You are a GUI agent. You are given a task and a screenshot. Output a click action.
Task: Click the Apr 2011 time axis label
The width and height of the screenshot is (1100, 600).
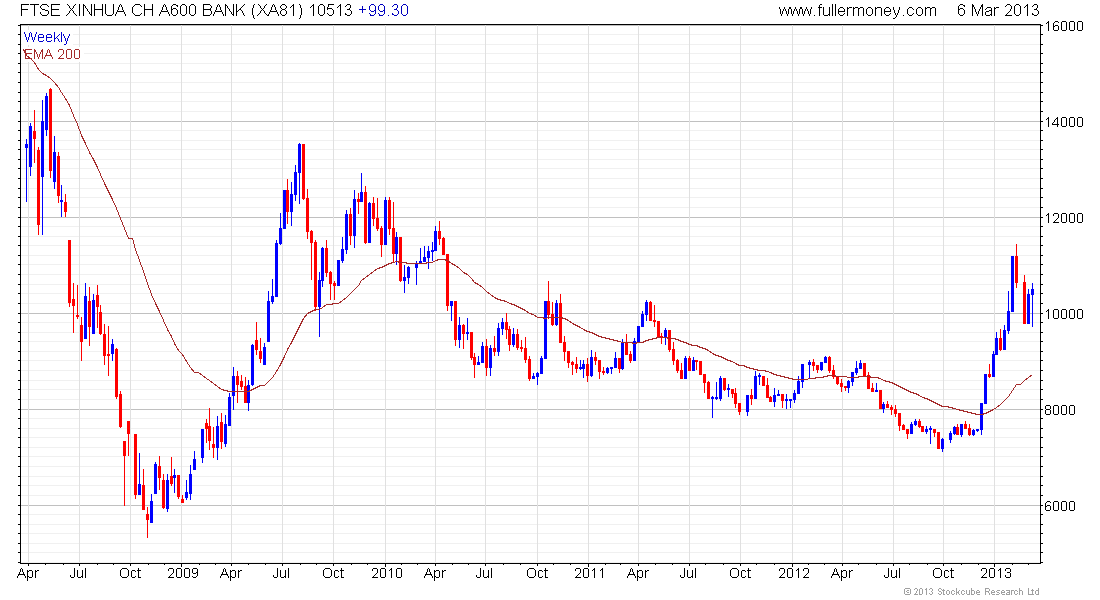pos(638,574)
